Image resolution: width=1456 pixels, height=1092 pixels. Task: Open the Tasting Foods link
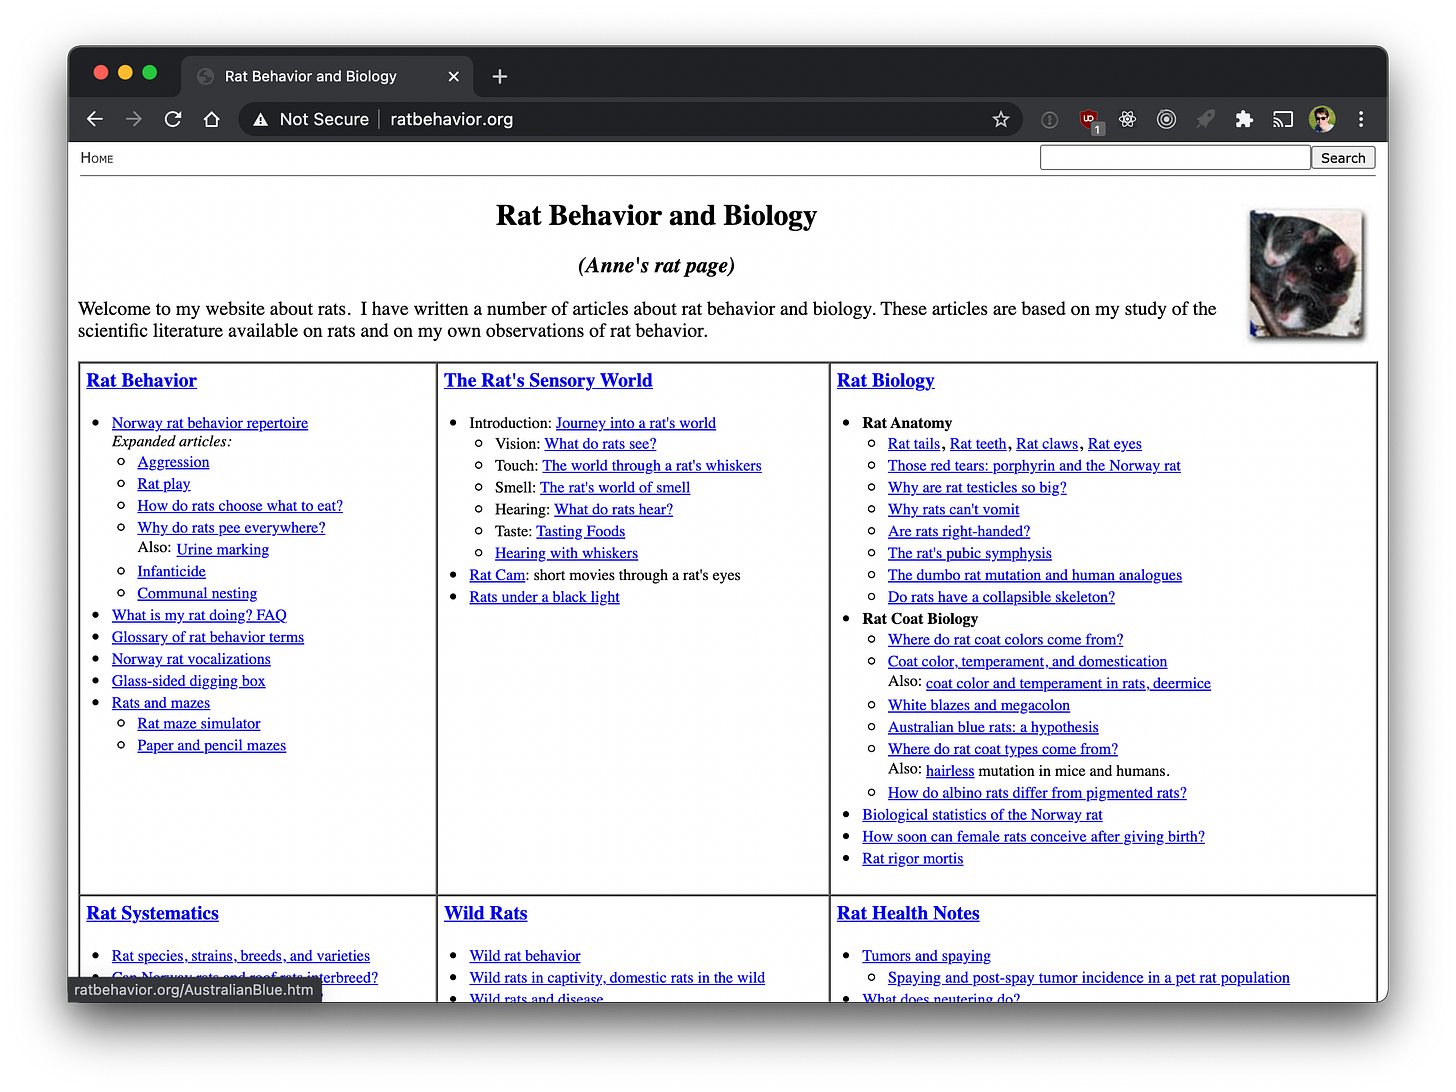pos(580,531)
